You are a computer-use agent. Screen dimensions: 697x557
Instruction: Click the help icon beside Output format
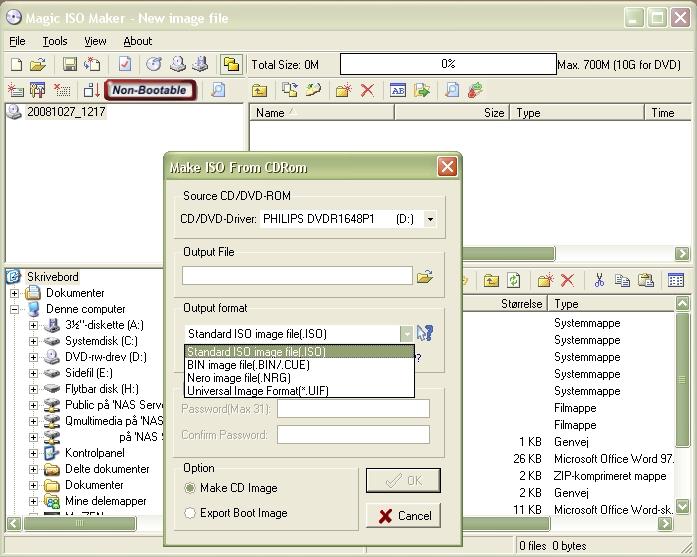tap(425, 334)
